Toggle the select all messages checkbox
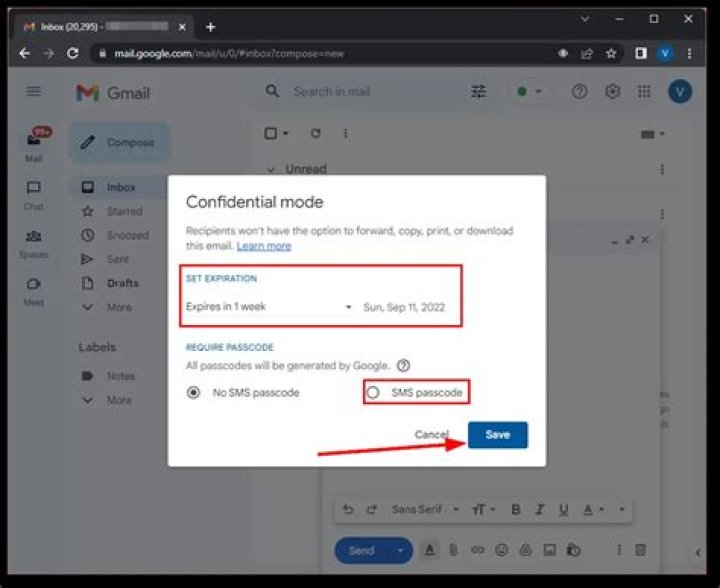Screen dimensions: 720x588 click(270, 134)
